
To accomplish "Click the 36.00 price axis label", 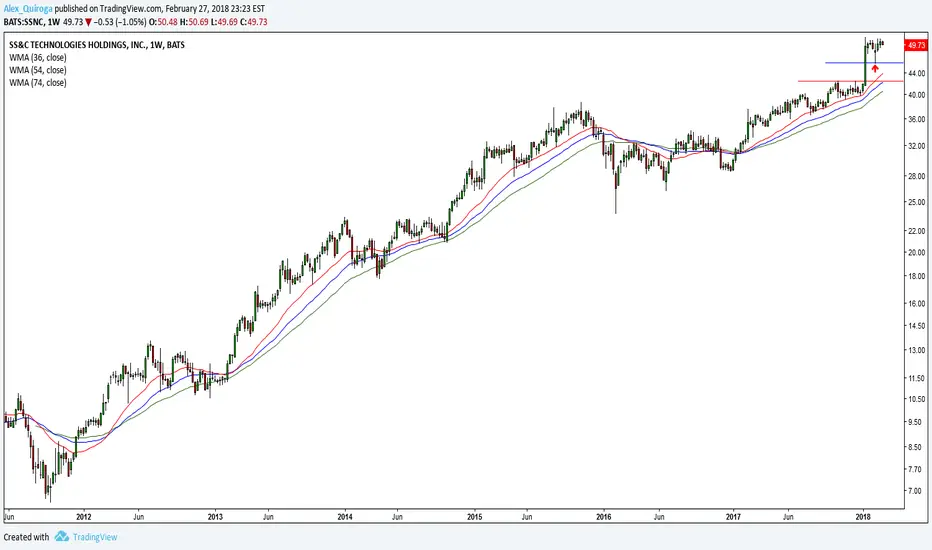I will pyautogui.click(x=917, y=119).
